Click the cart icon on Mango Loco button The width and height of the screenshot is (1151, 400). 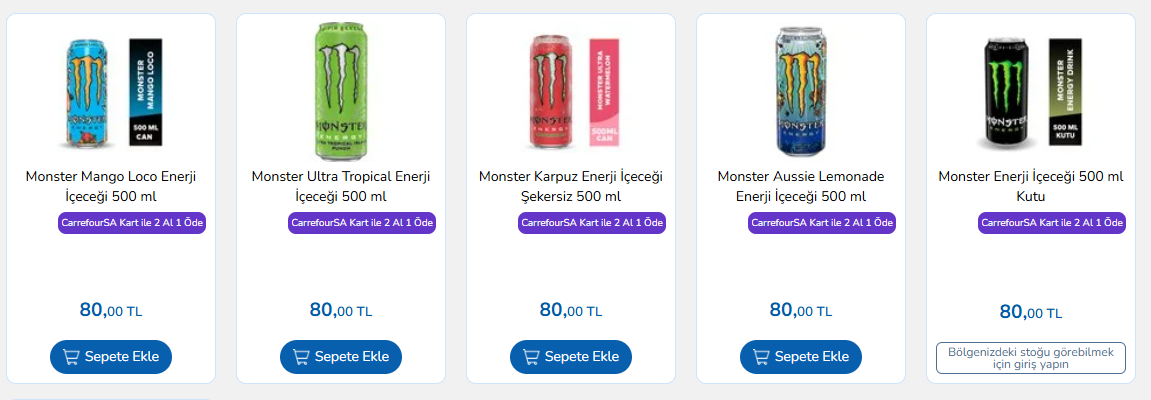pos(71,357)
